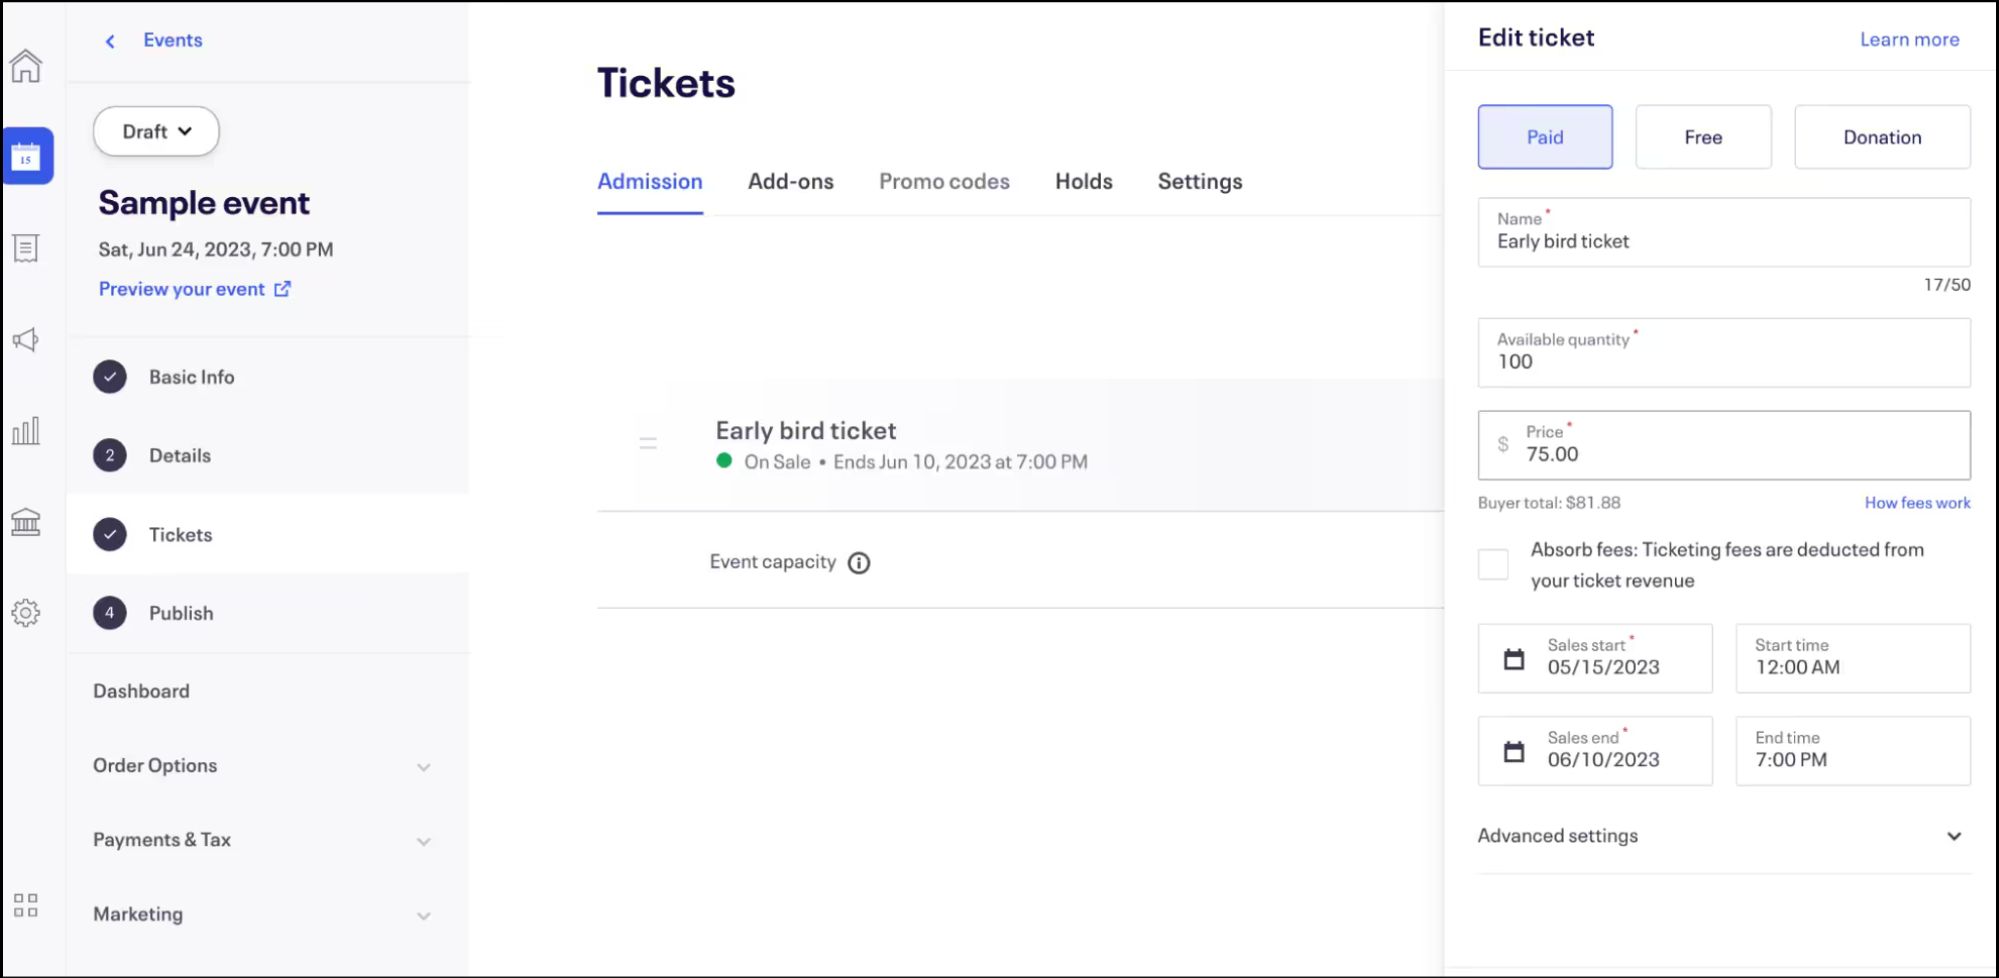Open the Settings gear icon in left rail
The width and height of the screenshot is (1999, 978).
(26, 613)
